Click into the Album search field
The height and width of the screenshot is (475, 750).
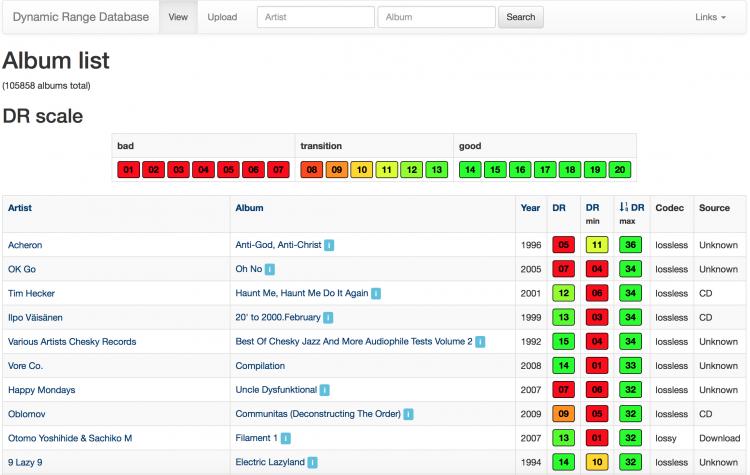436,17
